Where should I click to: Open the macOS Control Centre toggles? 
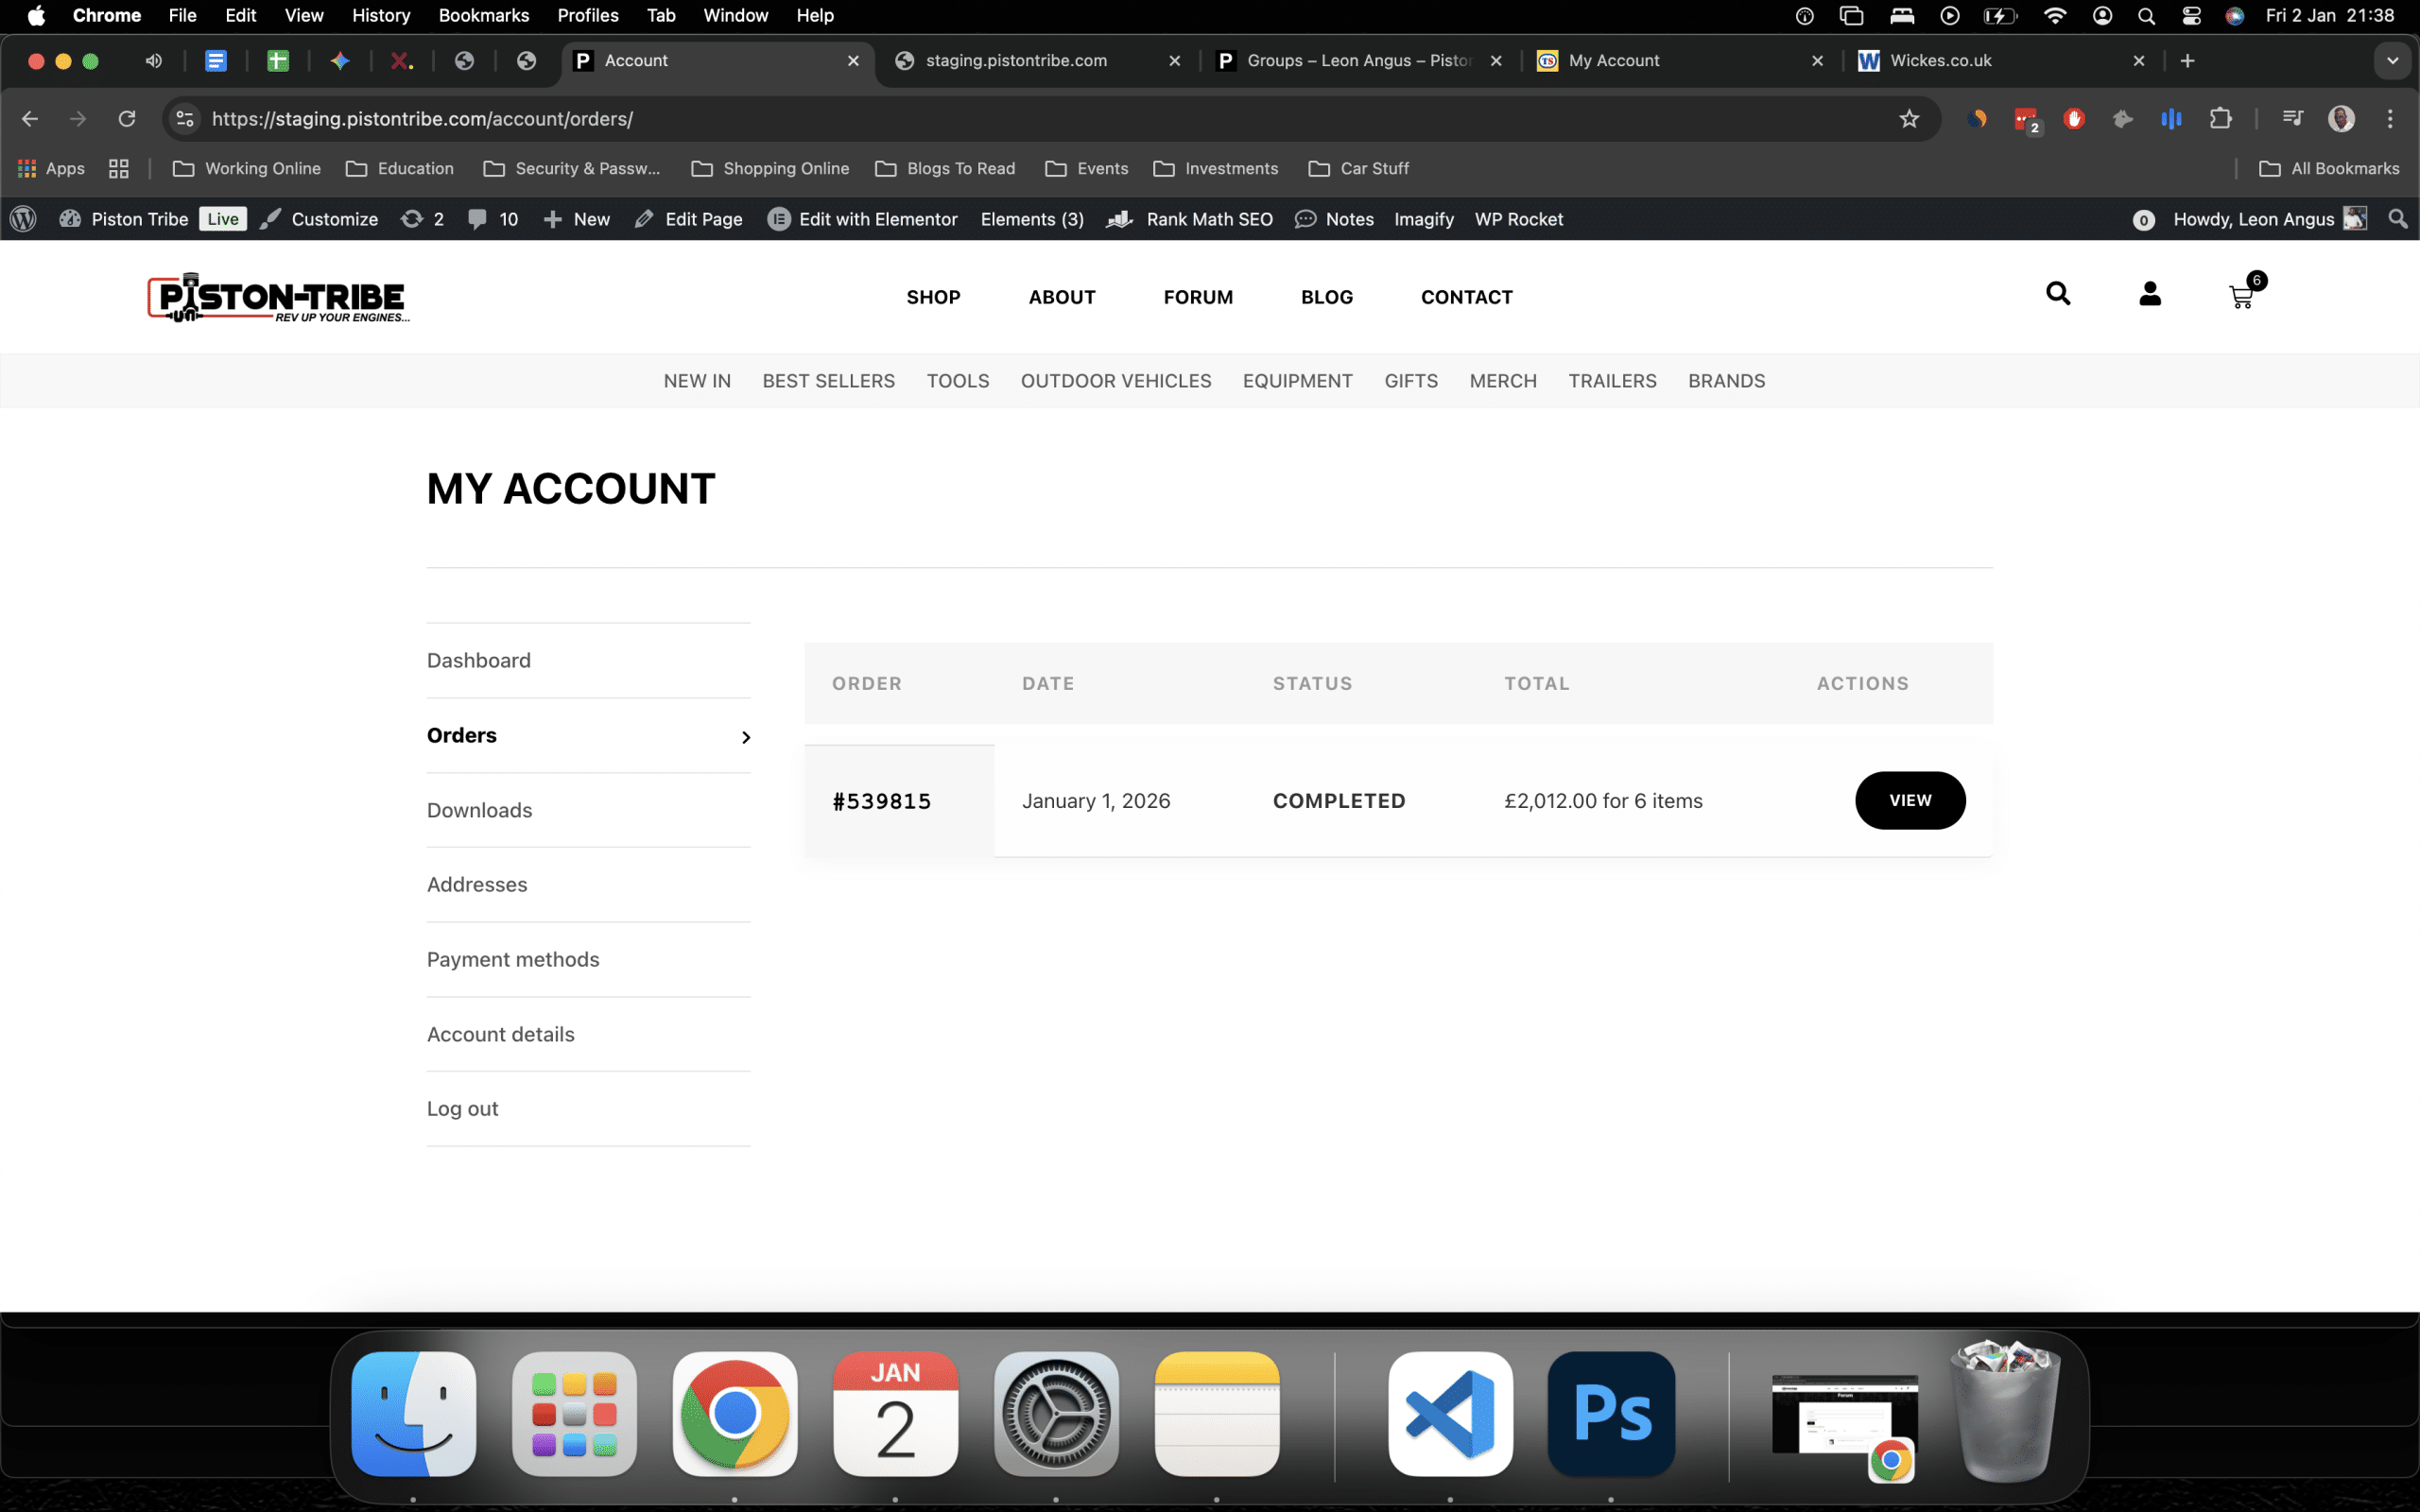2191,16
